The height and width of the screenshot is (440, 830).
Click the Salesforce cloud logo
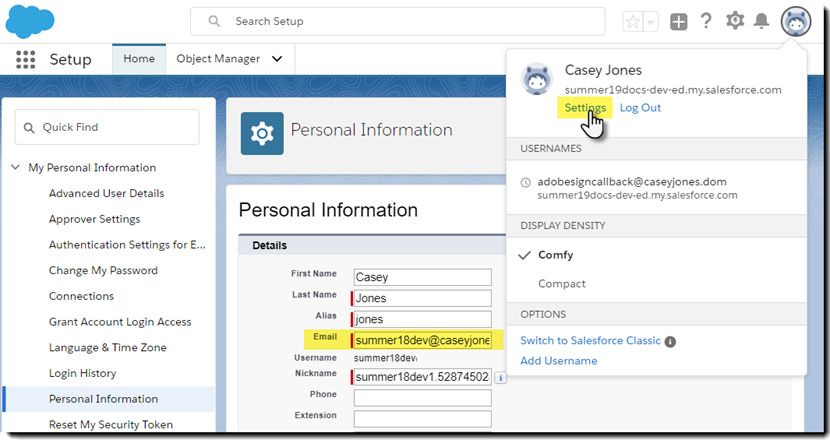click(30, 21)
